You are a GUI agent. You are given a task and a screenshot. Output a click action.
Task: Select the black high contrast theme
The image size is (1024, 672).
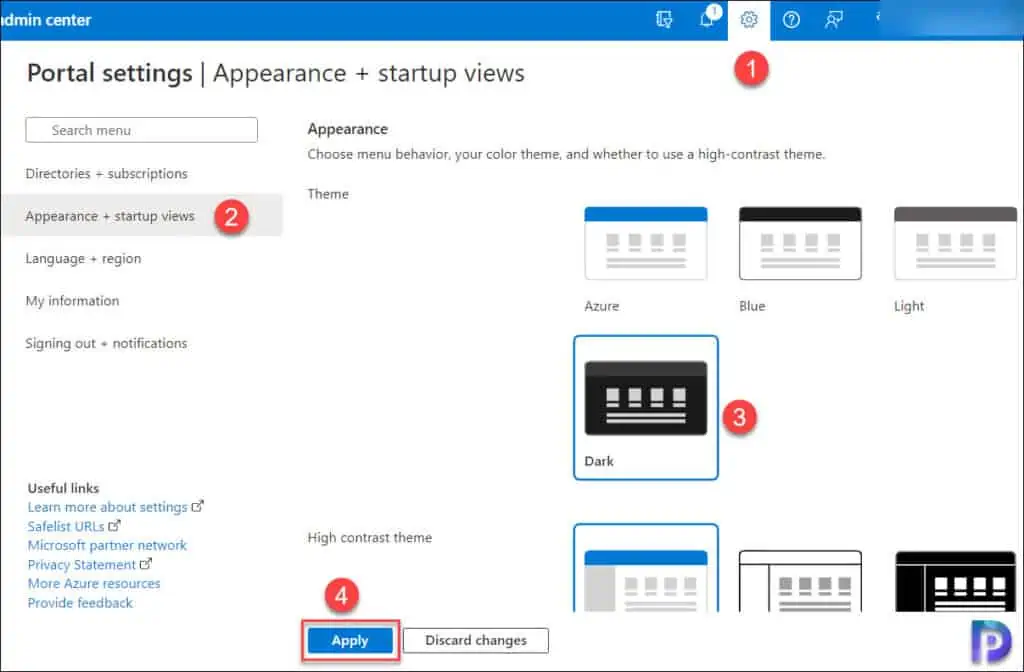pos(955,581)
